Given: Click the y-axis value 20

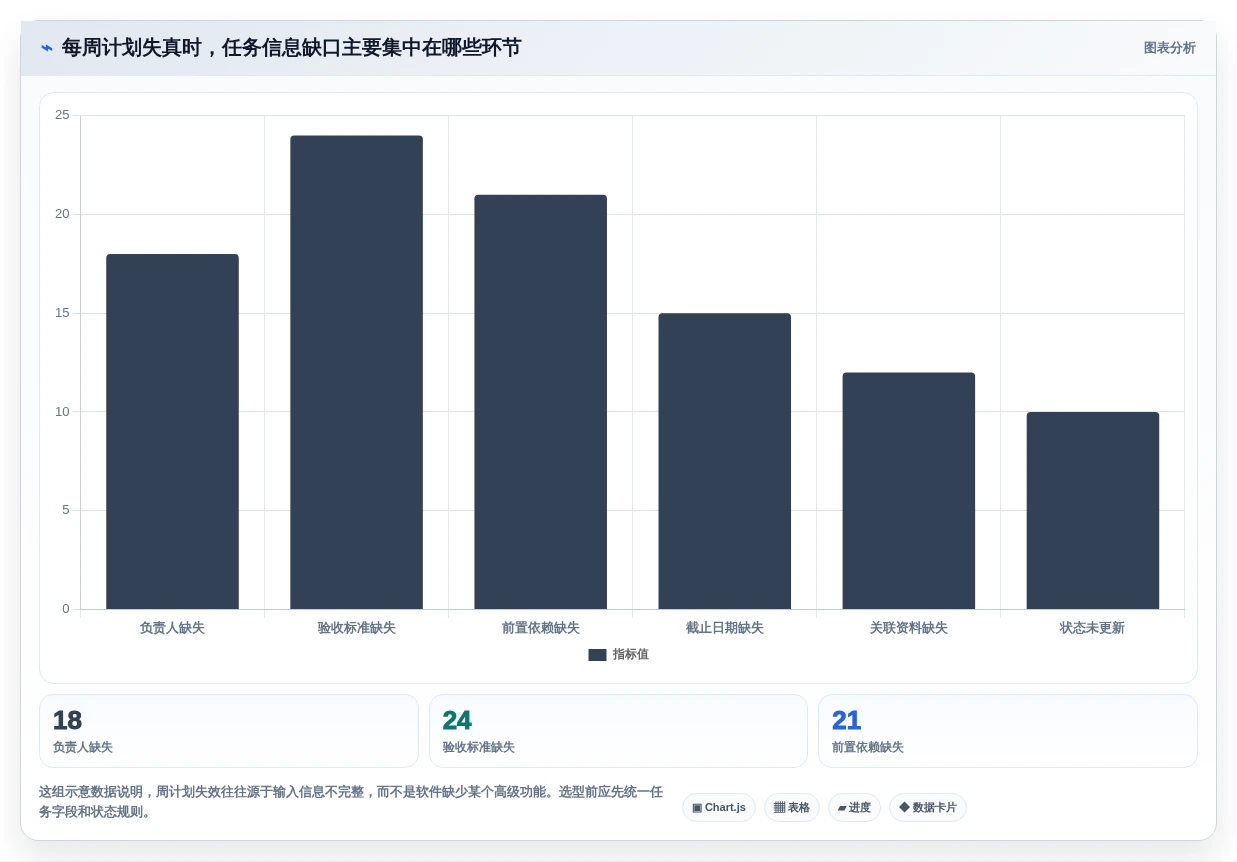Looking at the screenshot, I should click(62, 214).
